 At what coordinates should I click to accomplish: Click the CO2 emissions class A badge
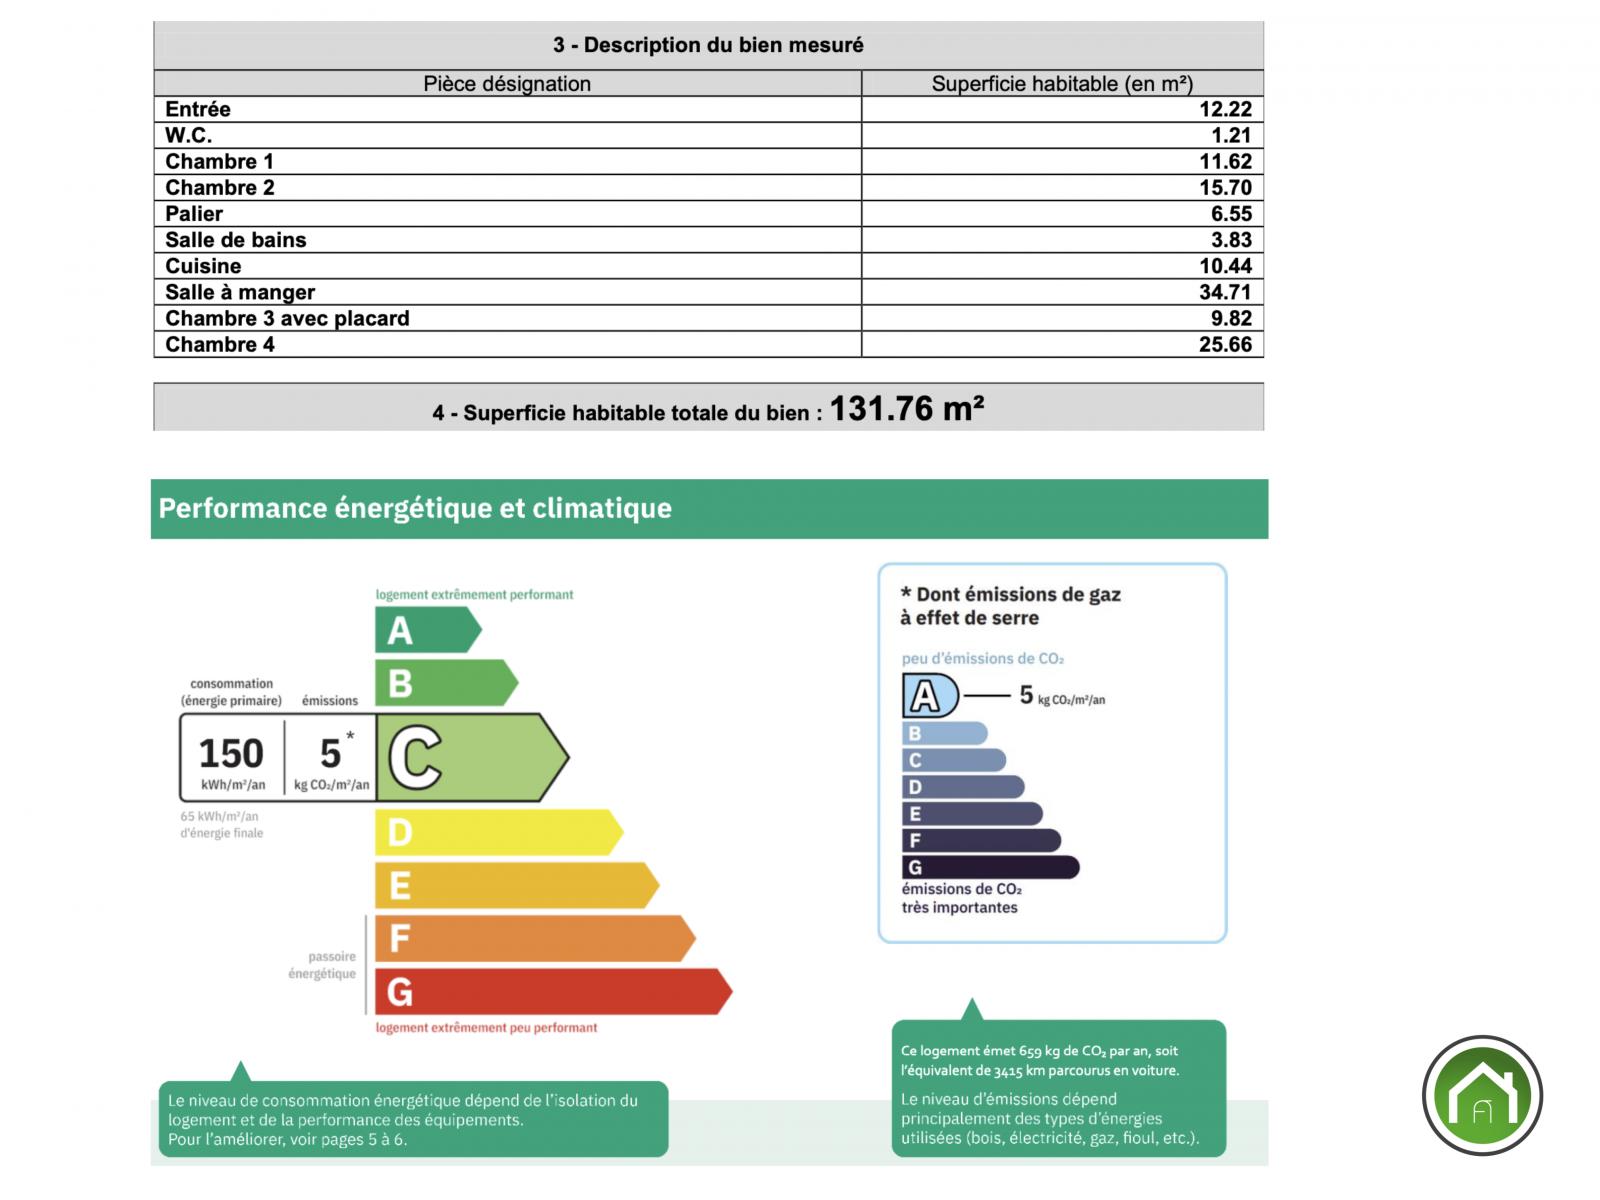tap(930, 695)
